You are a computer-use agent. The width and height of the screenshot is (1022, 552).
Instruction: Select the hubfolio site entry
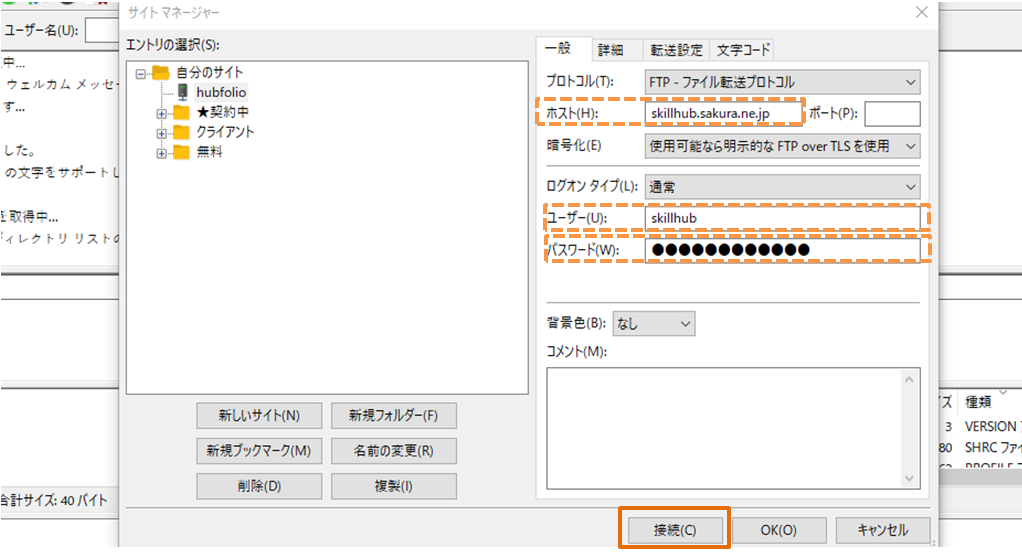point(221,93)
